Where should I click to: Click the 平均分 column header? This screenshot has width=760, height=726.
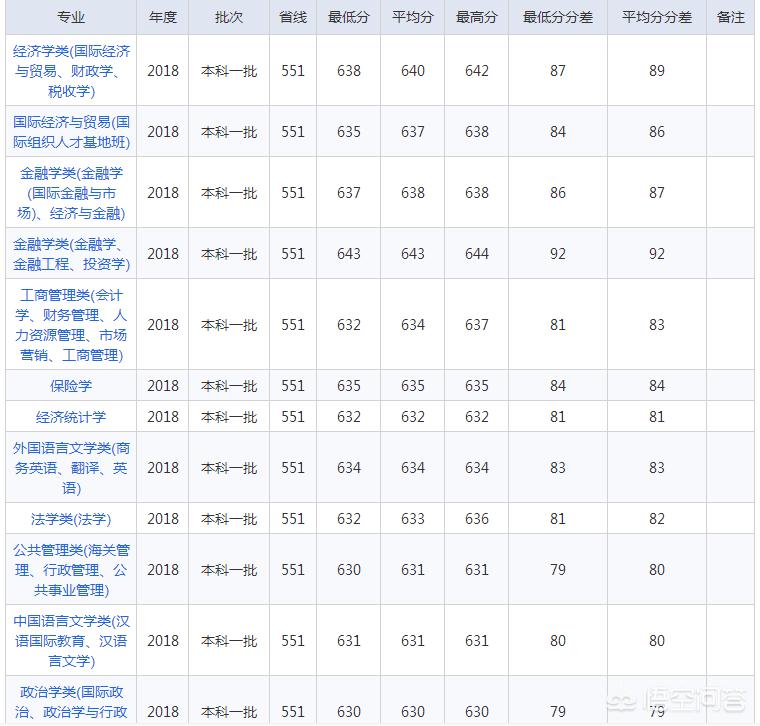coord(412,17)
